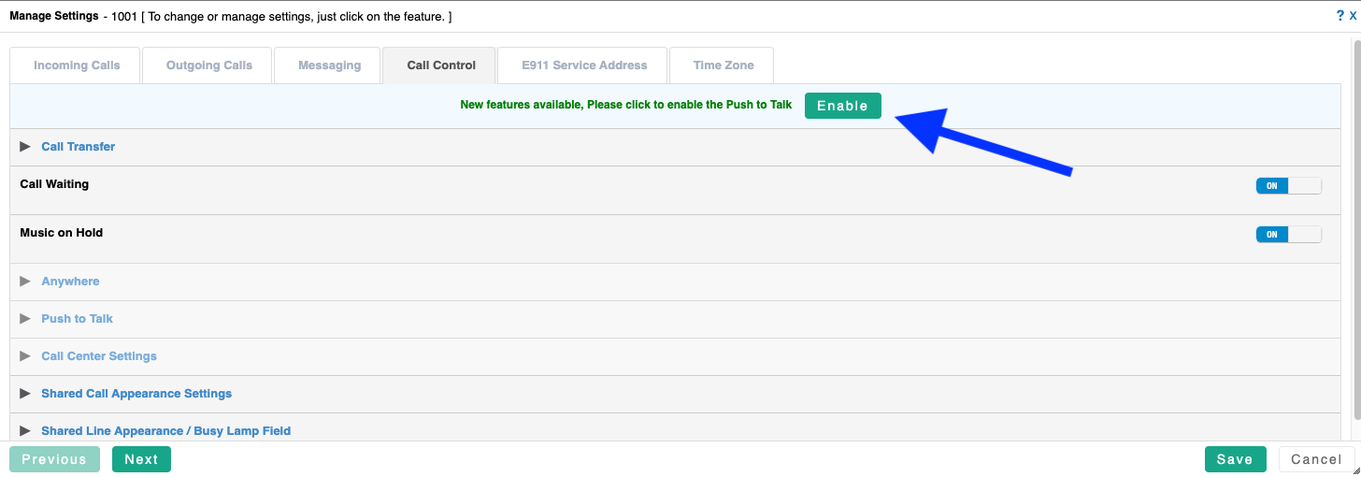Expand Shared Call Appearance Settings arrow
1361x477 pixels.
(25, 393)
